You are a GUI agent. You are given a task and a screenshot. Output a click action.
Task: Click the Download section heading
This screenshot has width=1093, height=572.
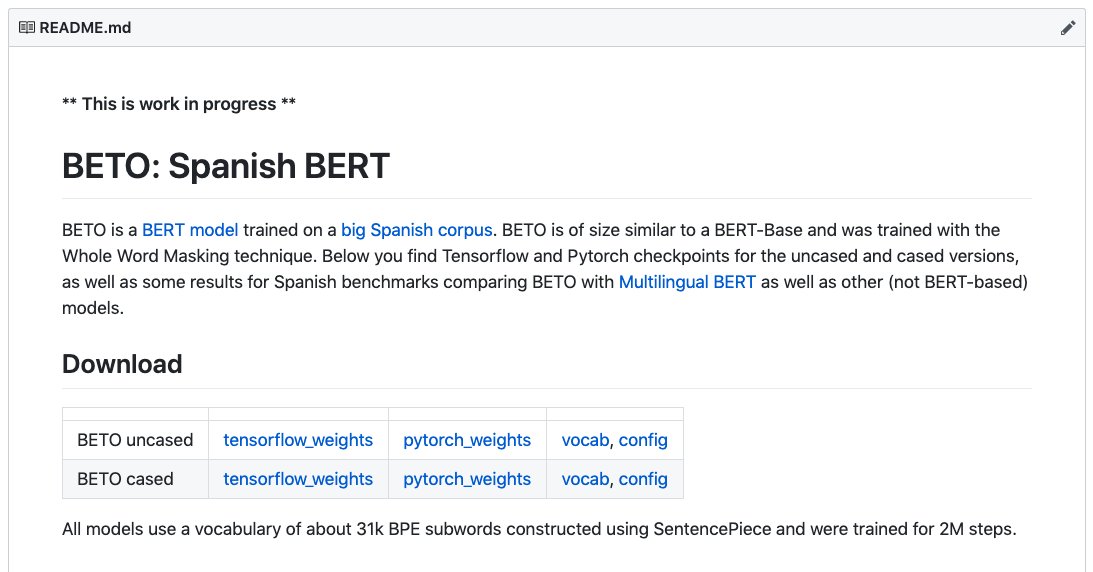coord(122,364)
